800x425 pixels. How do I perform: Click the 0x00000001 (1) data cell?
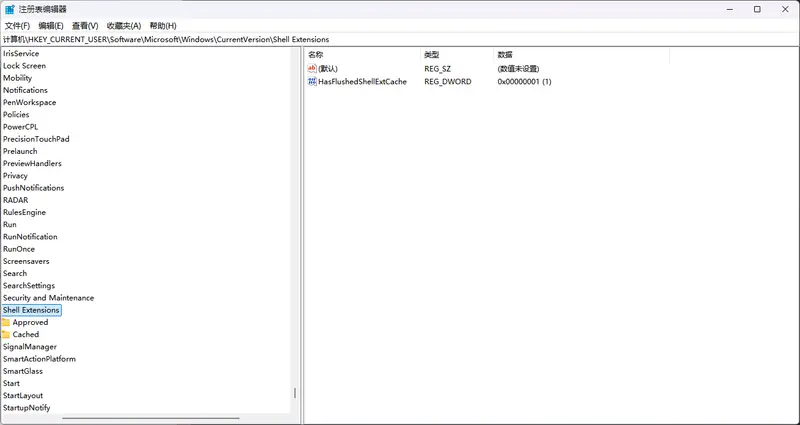point(524,82)
